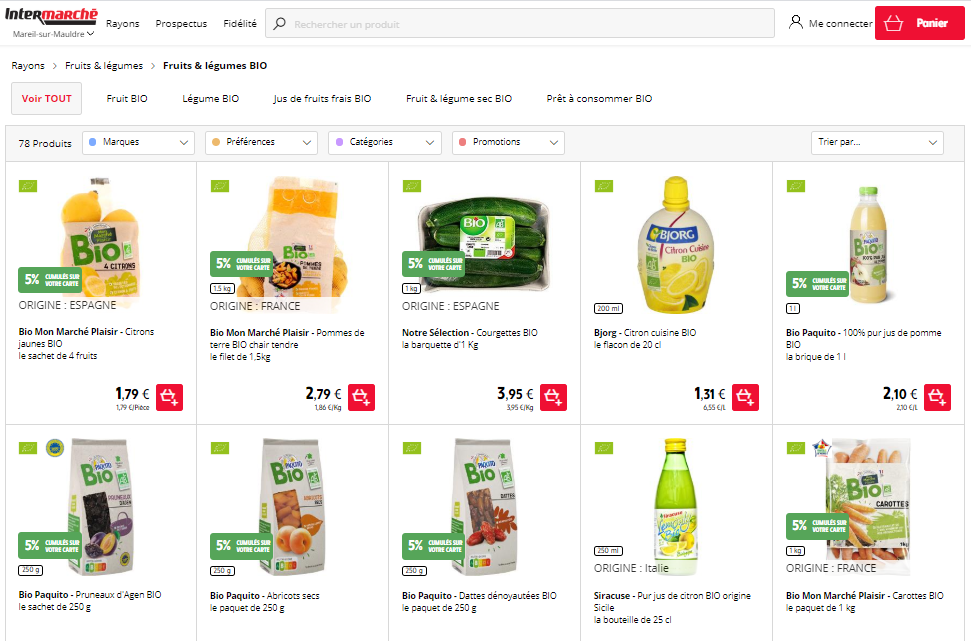Add Bjorg Citron cuisine BIO to cart

pos(746,397)
